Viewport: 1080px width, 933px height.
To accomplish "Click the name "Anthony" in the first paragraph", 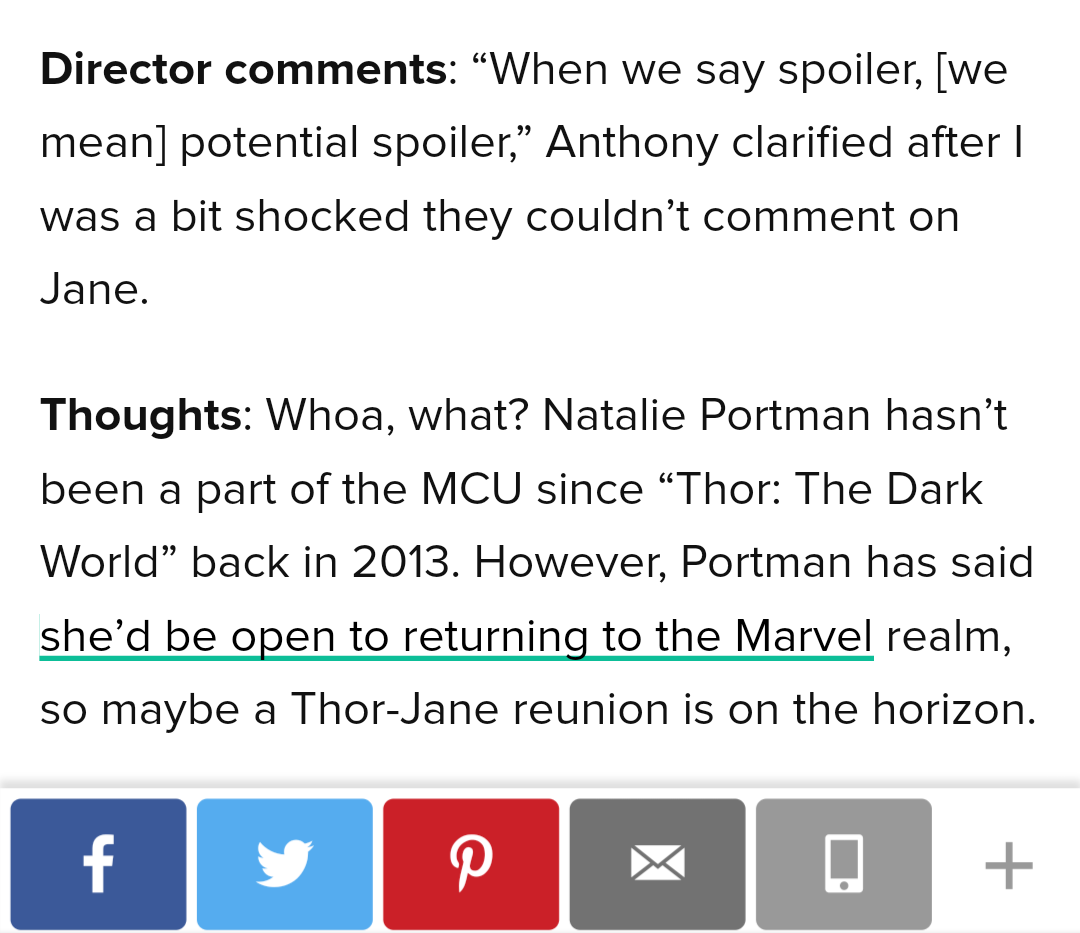I will (x=632, y=143).
